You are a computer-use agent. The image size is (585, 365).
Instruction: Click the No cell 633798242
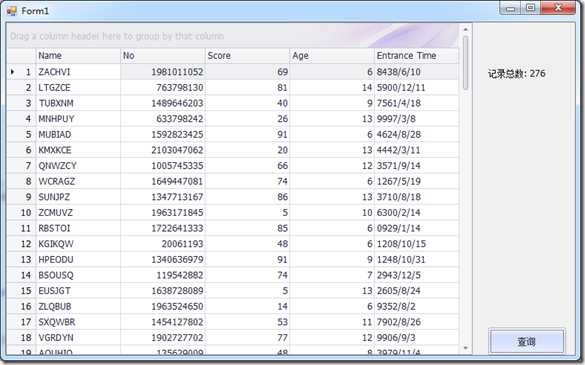[x=163, y=119]
